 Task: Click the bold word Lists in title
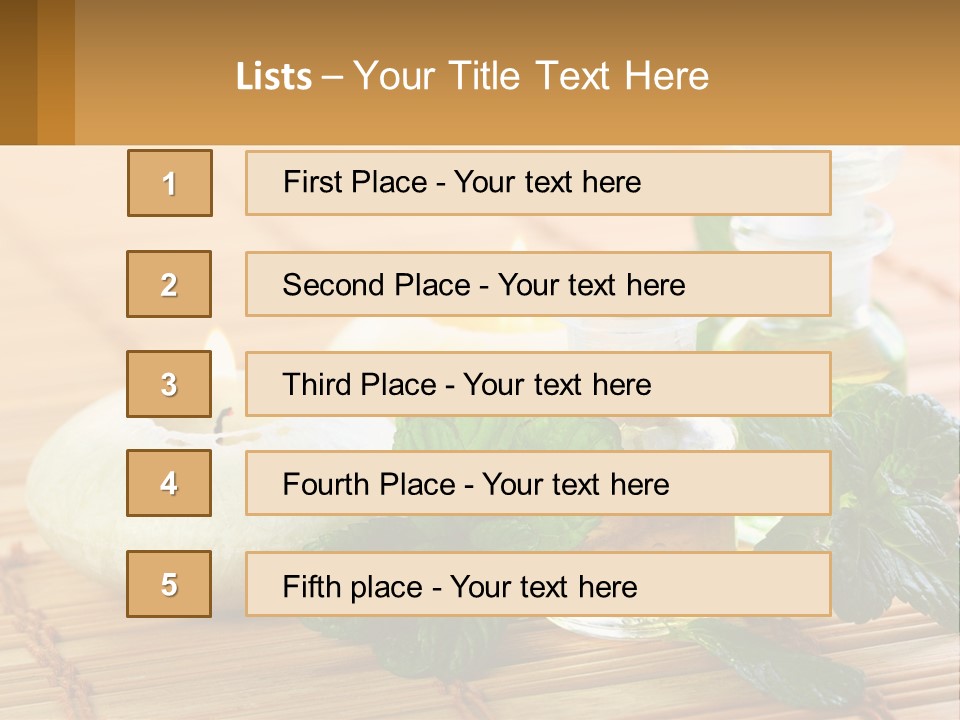coord(273,77)
